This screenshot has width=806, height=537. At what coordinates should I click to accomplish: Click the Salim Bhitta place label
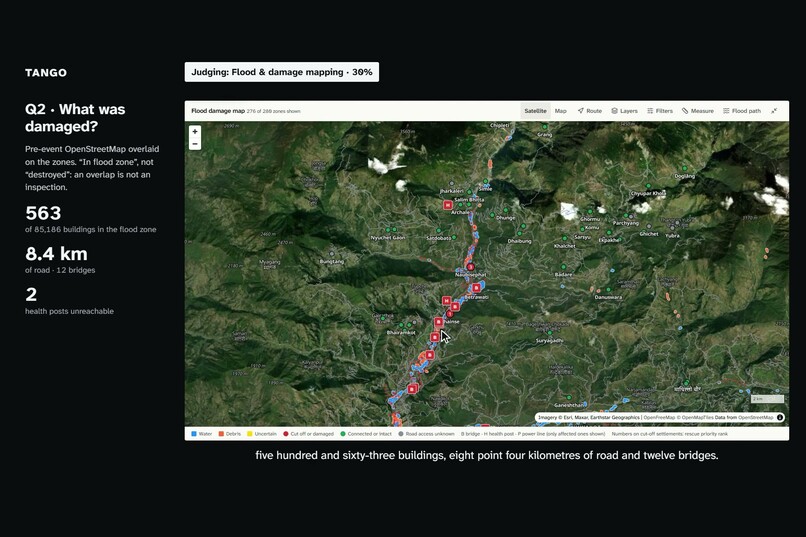click(469, 199)
